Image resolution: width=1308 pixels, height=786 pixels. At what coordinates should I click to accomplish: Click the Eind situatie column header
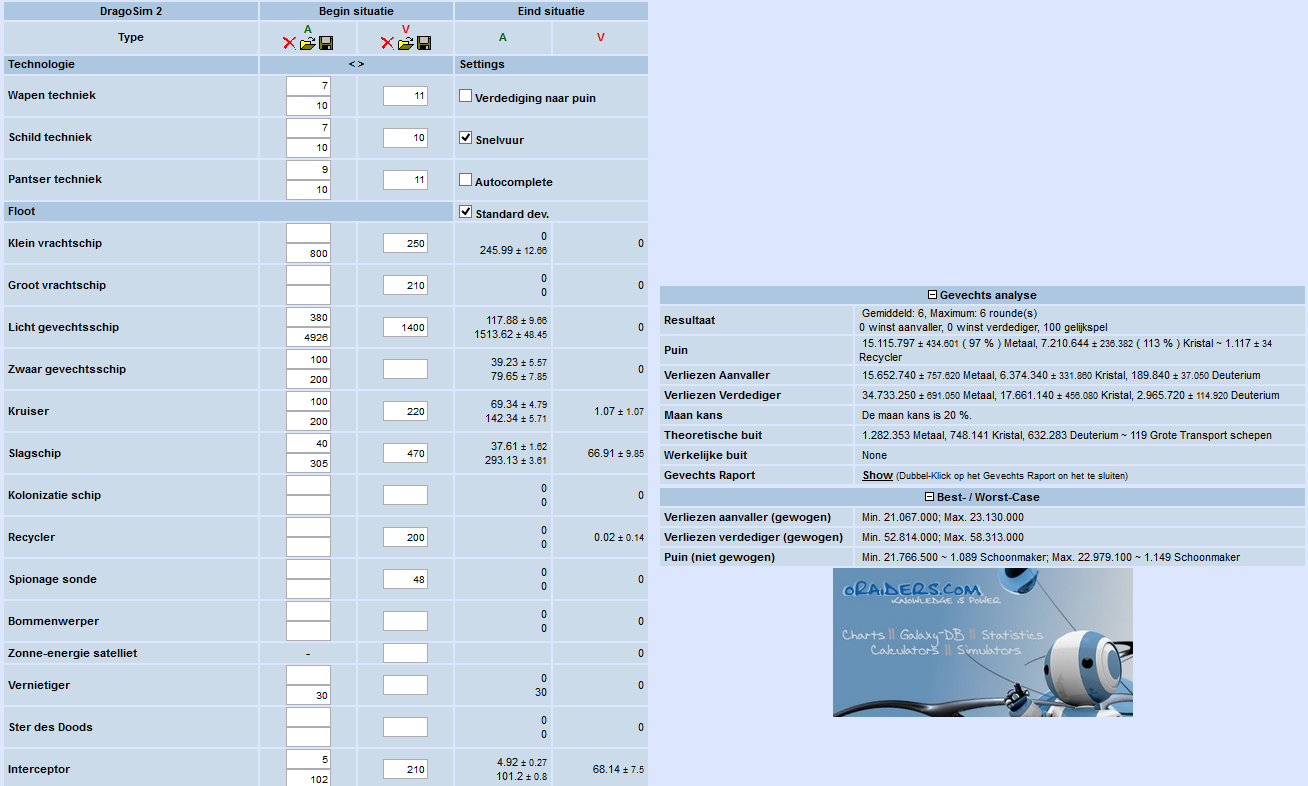(x=551, y=11)
